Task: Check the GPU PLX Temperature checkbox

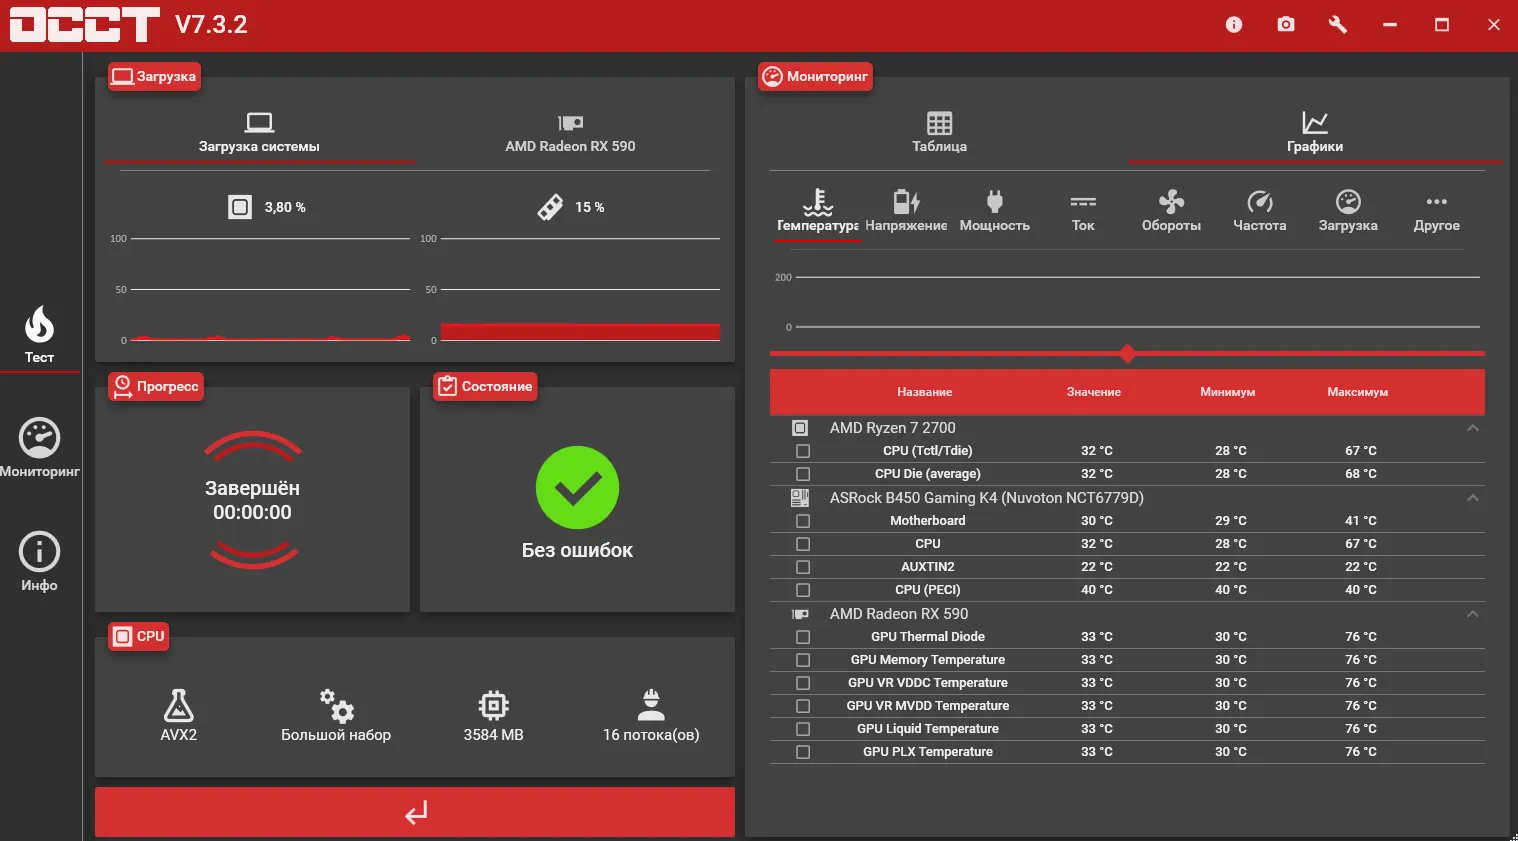Action: (x=803, y=752)
